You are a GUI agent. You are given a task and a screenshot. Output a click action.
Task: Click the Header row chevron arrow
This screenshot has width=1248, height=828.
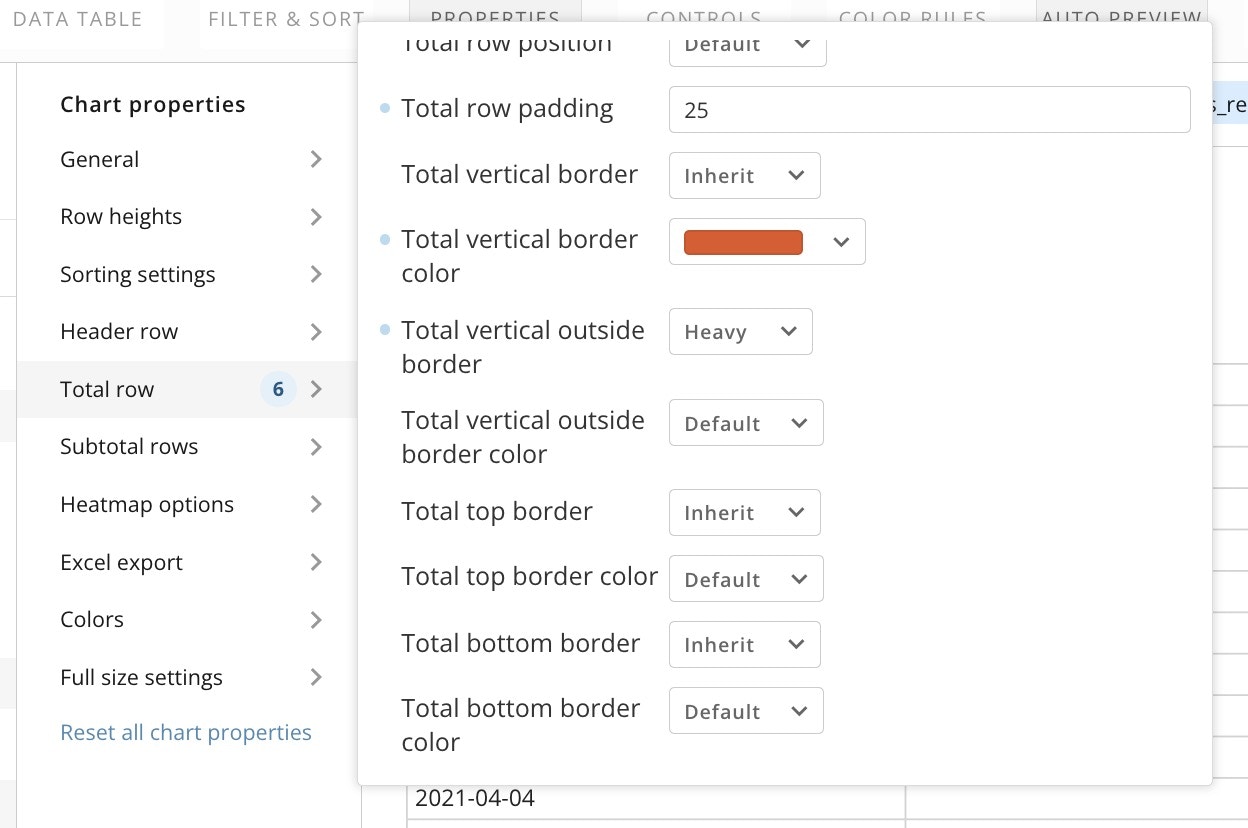tap(316, 332)
